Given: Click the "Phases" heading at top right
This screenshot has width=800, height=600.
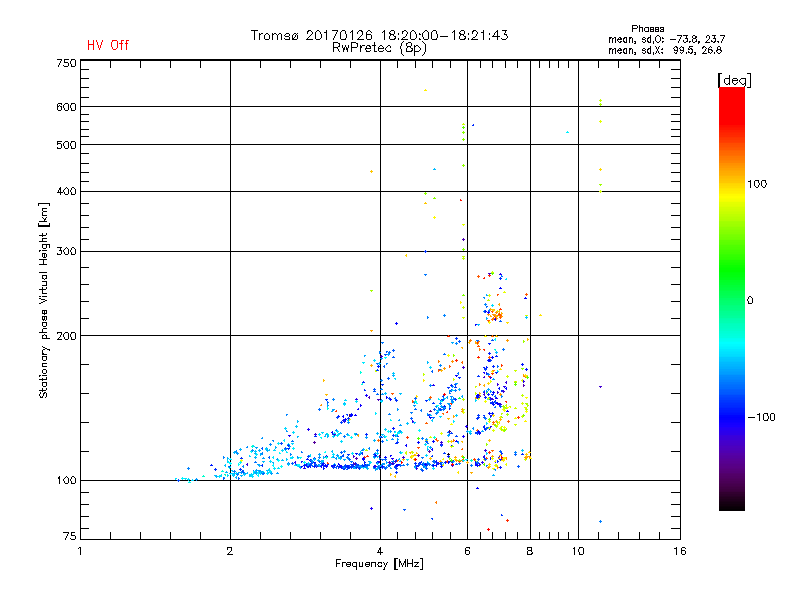Looking at the screenshot, I should 647,29.
